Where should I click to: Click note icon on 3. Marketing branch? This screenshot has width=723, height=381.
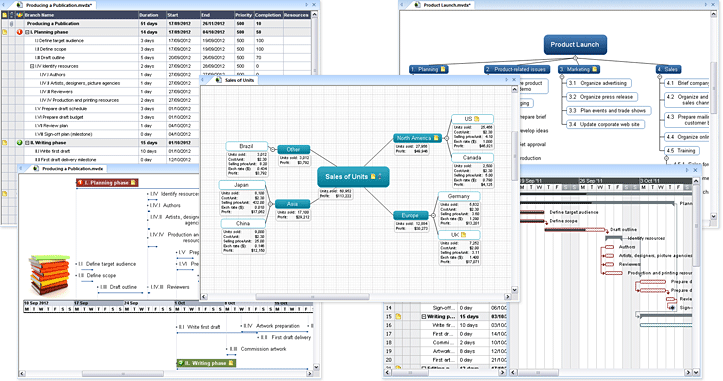coord(595,69)
